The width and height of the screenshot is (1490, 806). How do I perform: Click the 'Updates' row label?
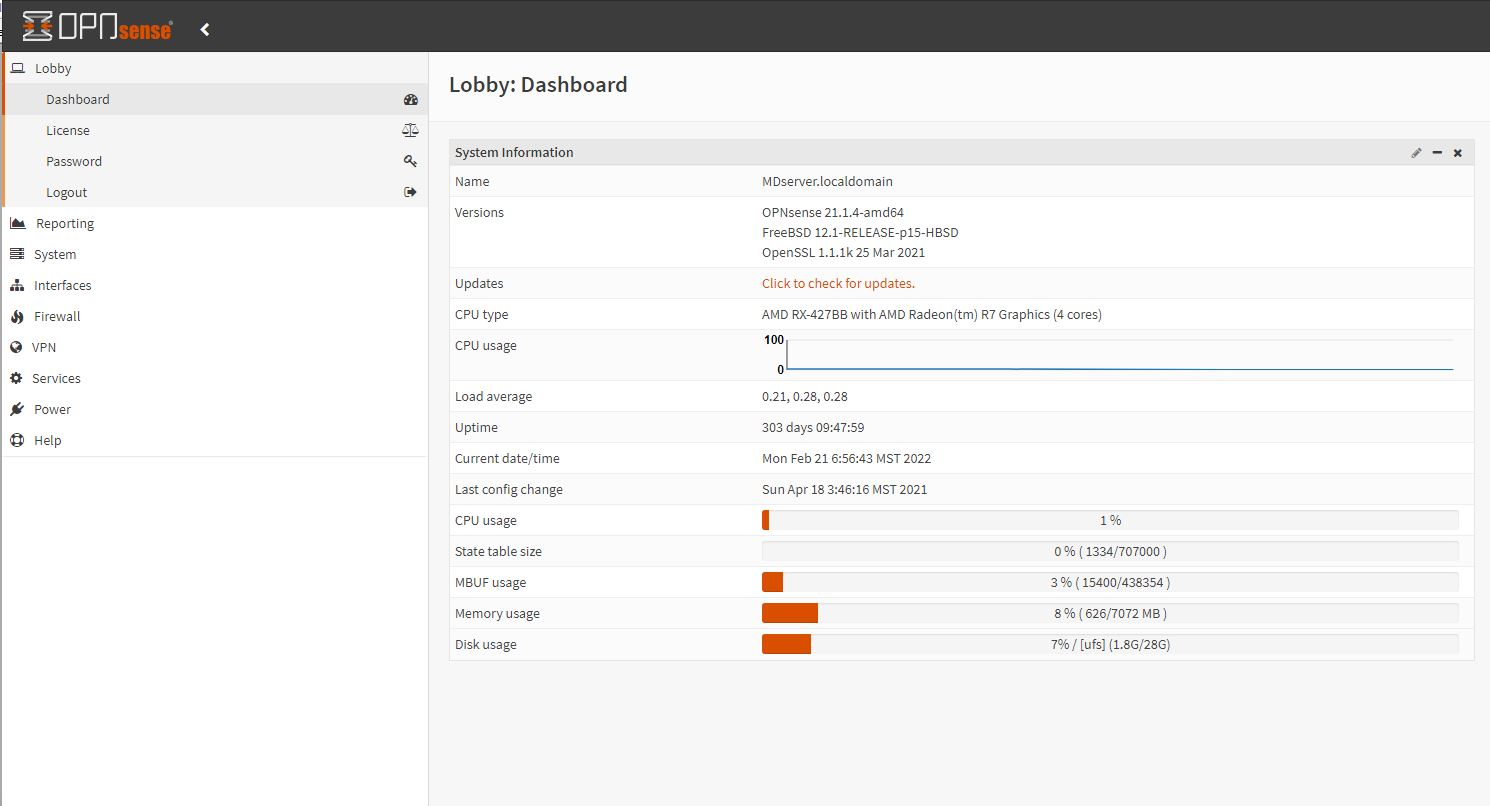coord(479,284)
